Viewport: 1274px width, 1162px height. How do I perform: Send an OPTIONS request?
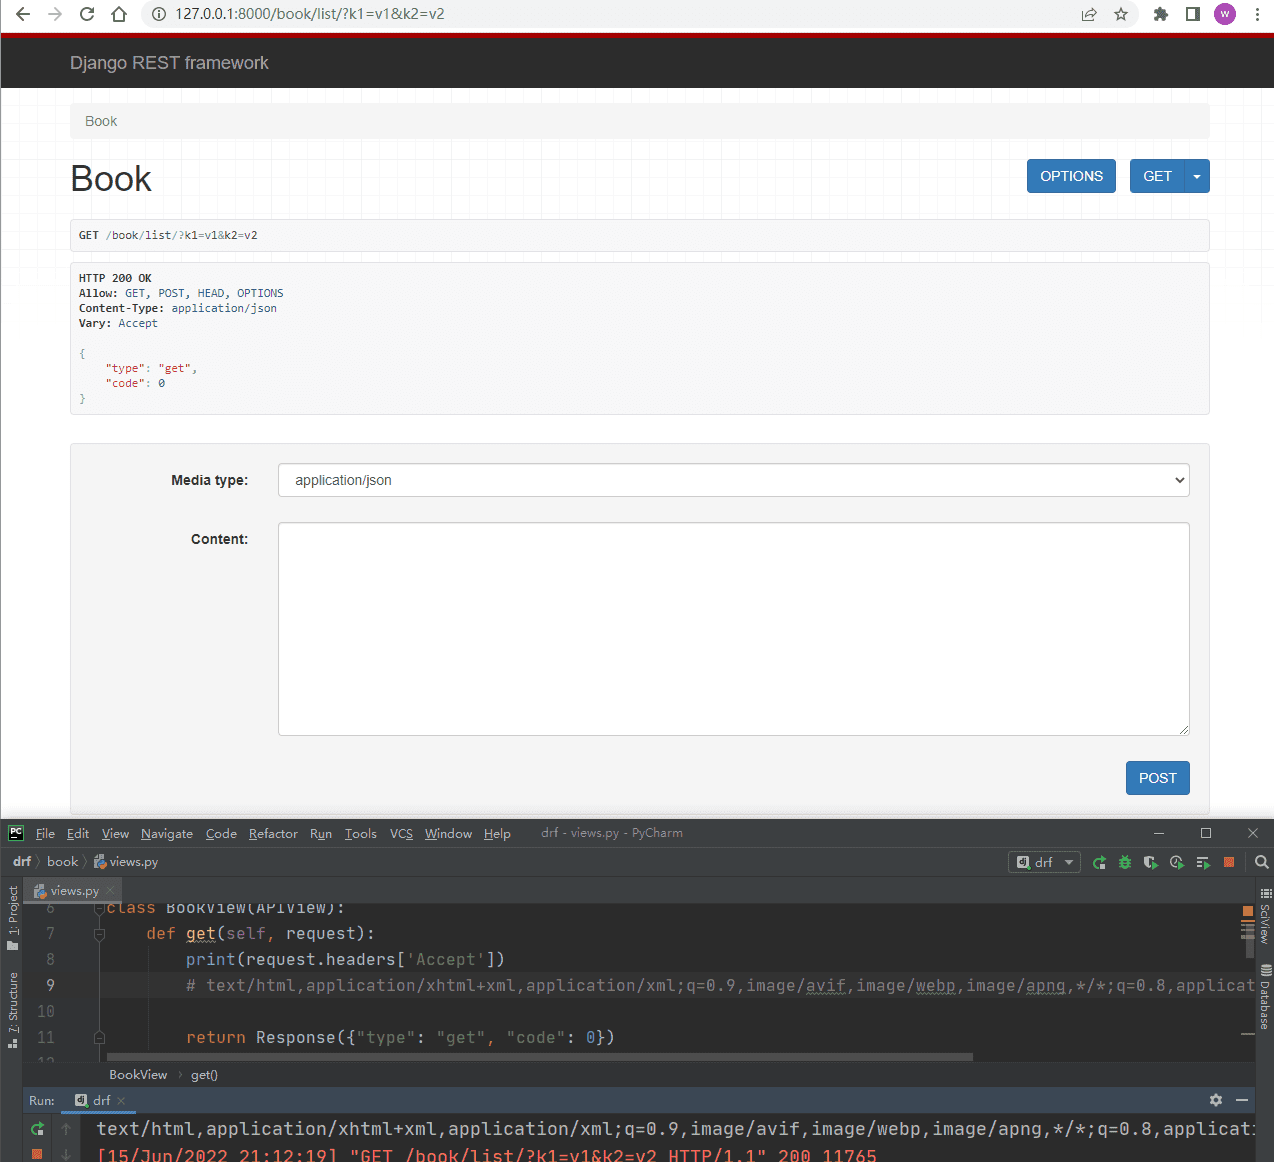point(1071,176)
